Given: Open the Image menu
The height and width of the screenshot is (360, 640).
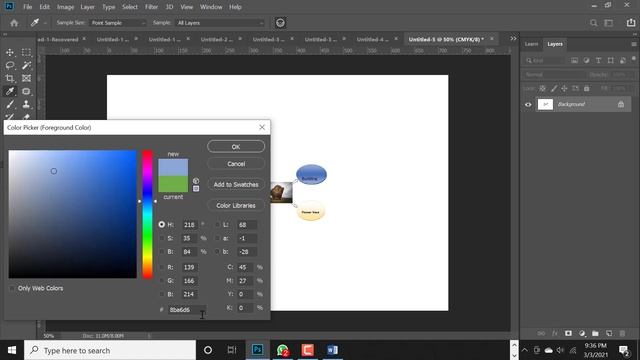Looking at the screenshot, I should tap(65, 7).
